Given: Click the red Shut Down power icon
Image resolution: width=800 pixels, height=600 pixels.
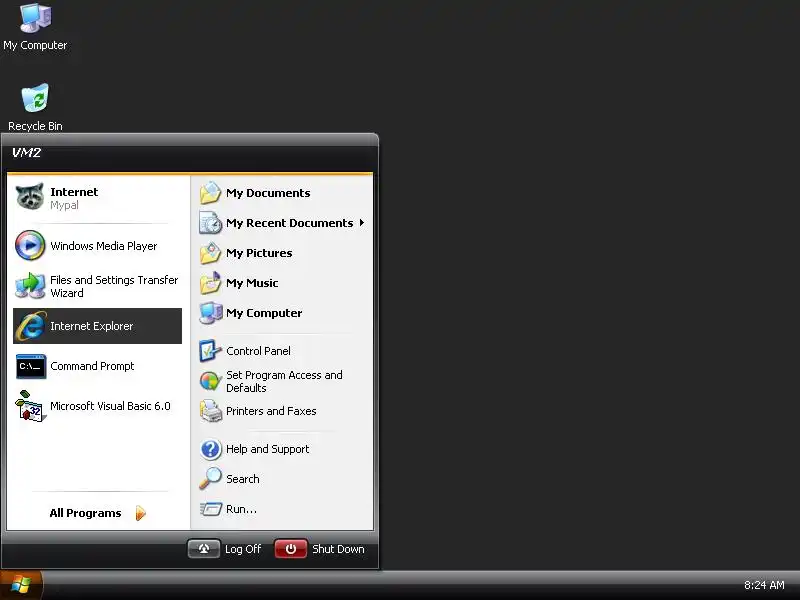Looking at the screenshot, I should [x=290, y=549].
